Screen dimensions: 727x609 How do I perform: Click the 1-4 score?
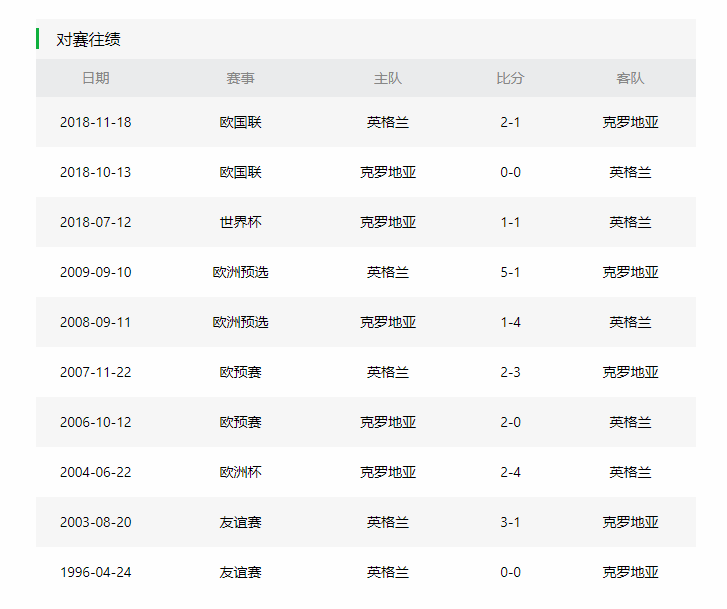510,322
